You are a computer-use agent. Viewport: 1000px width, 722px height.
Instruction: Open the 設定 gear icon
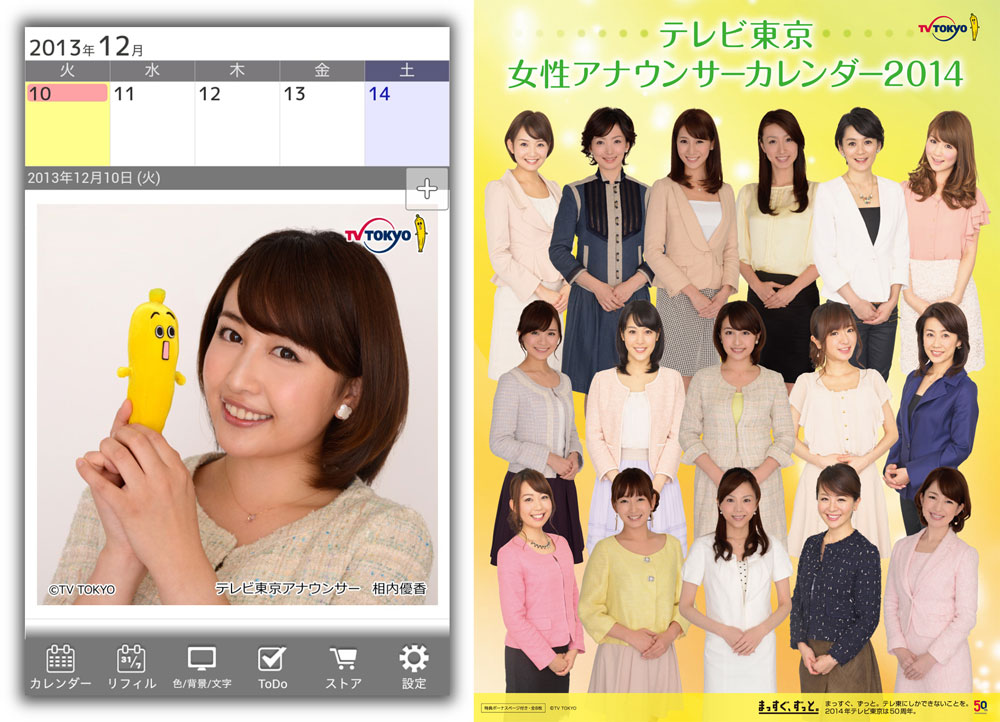[x=413, y=667]
